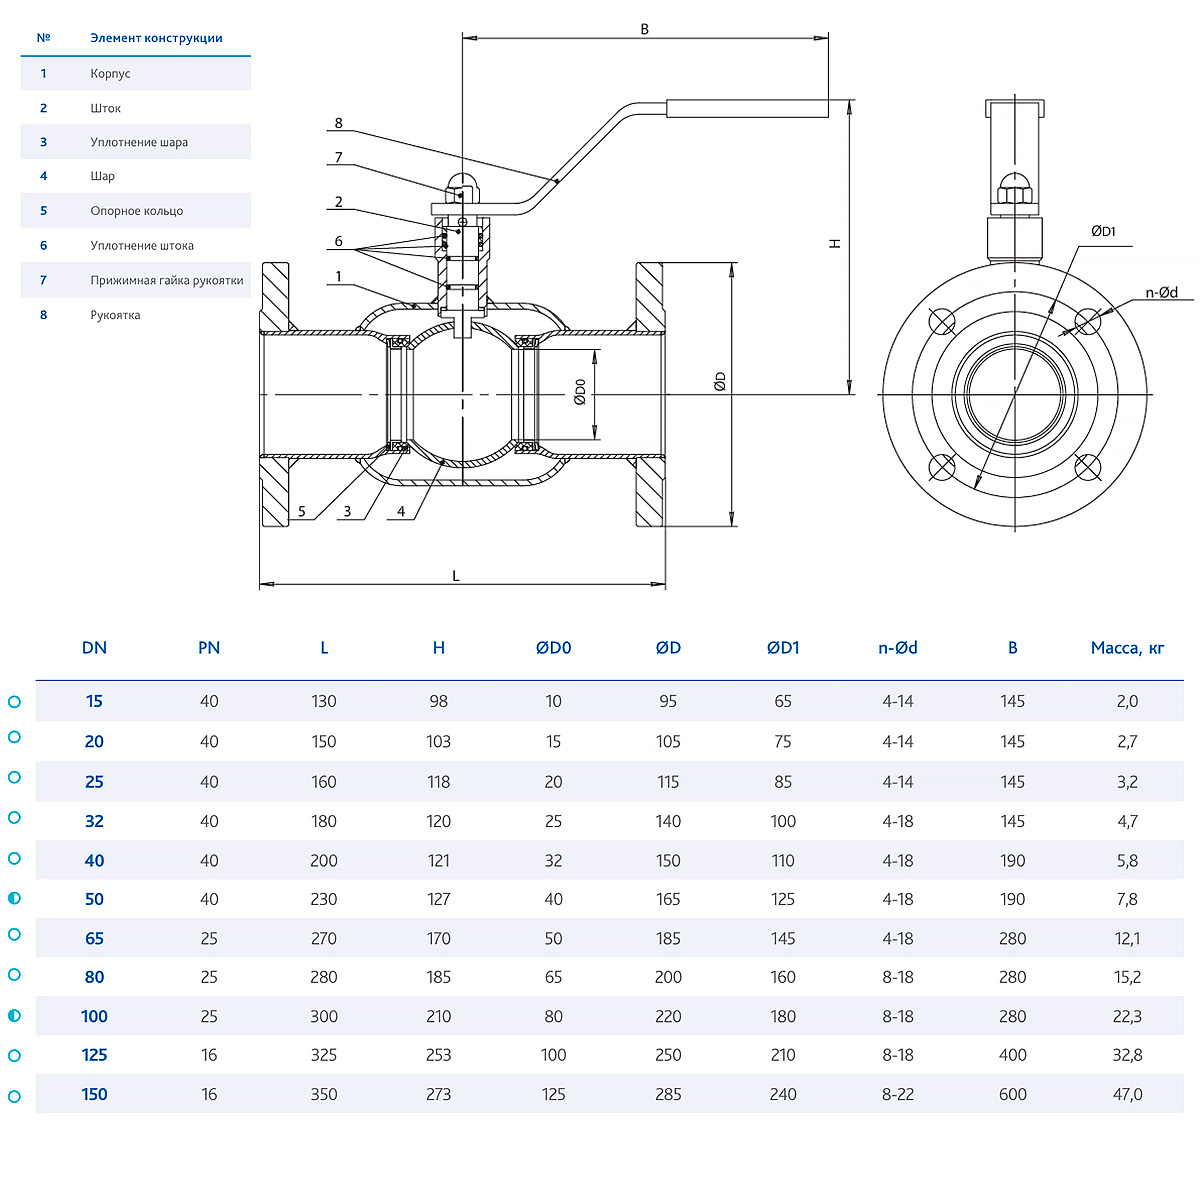
Task: Click the circle marker beside DN 150 row
Action: pyautogui.click(x=14, y=1096)
